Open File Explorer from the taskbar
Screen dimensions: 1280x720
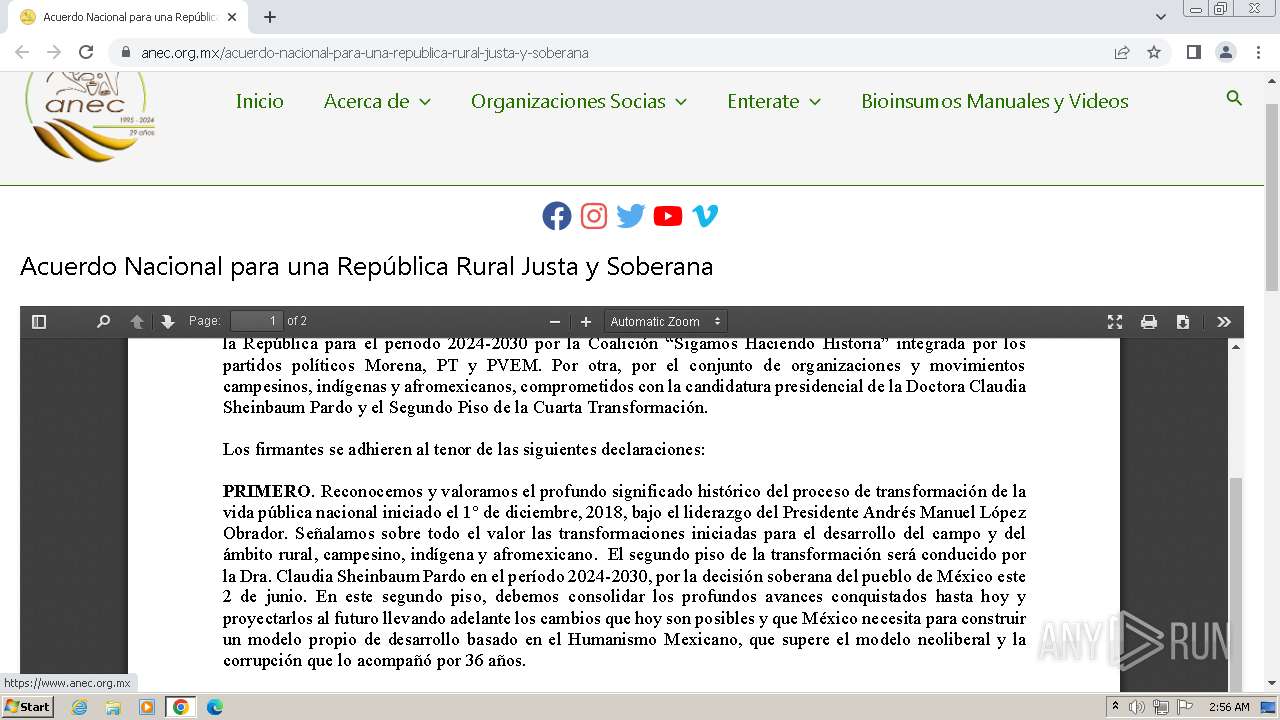(113, 707)
